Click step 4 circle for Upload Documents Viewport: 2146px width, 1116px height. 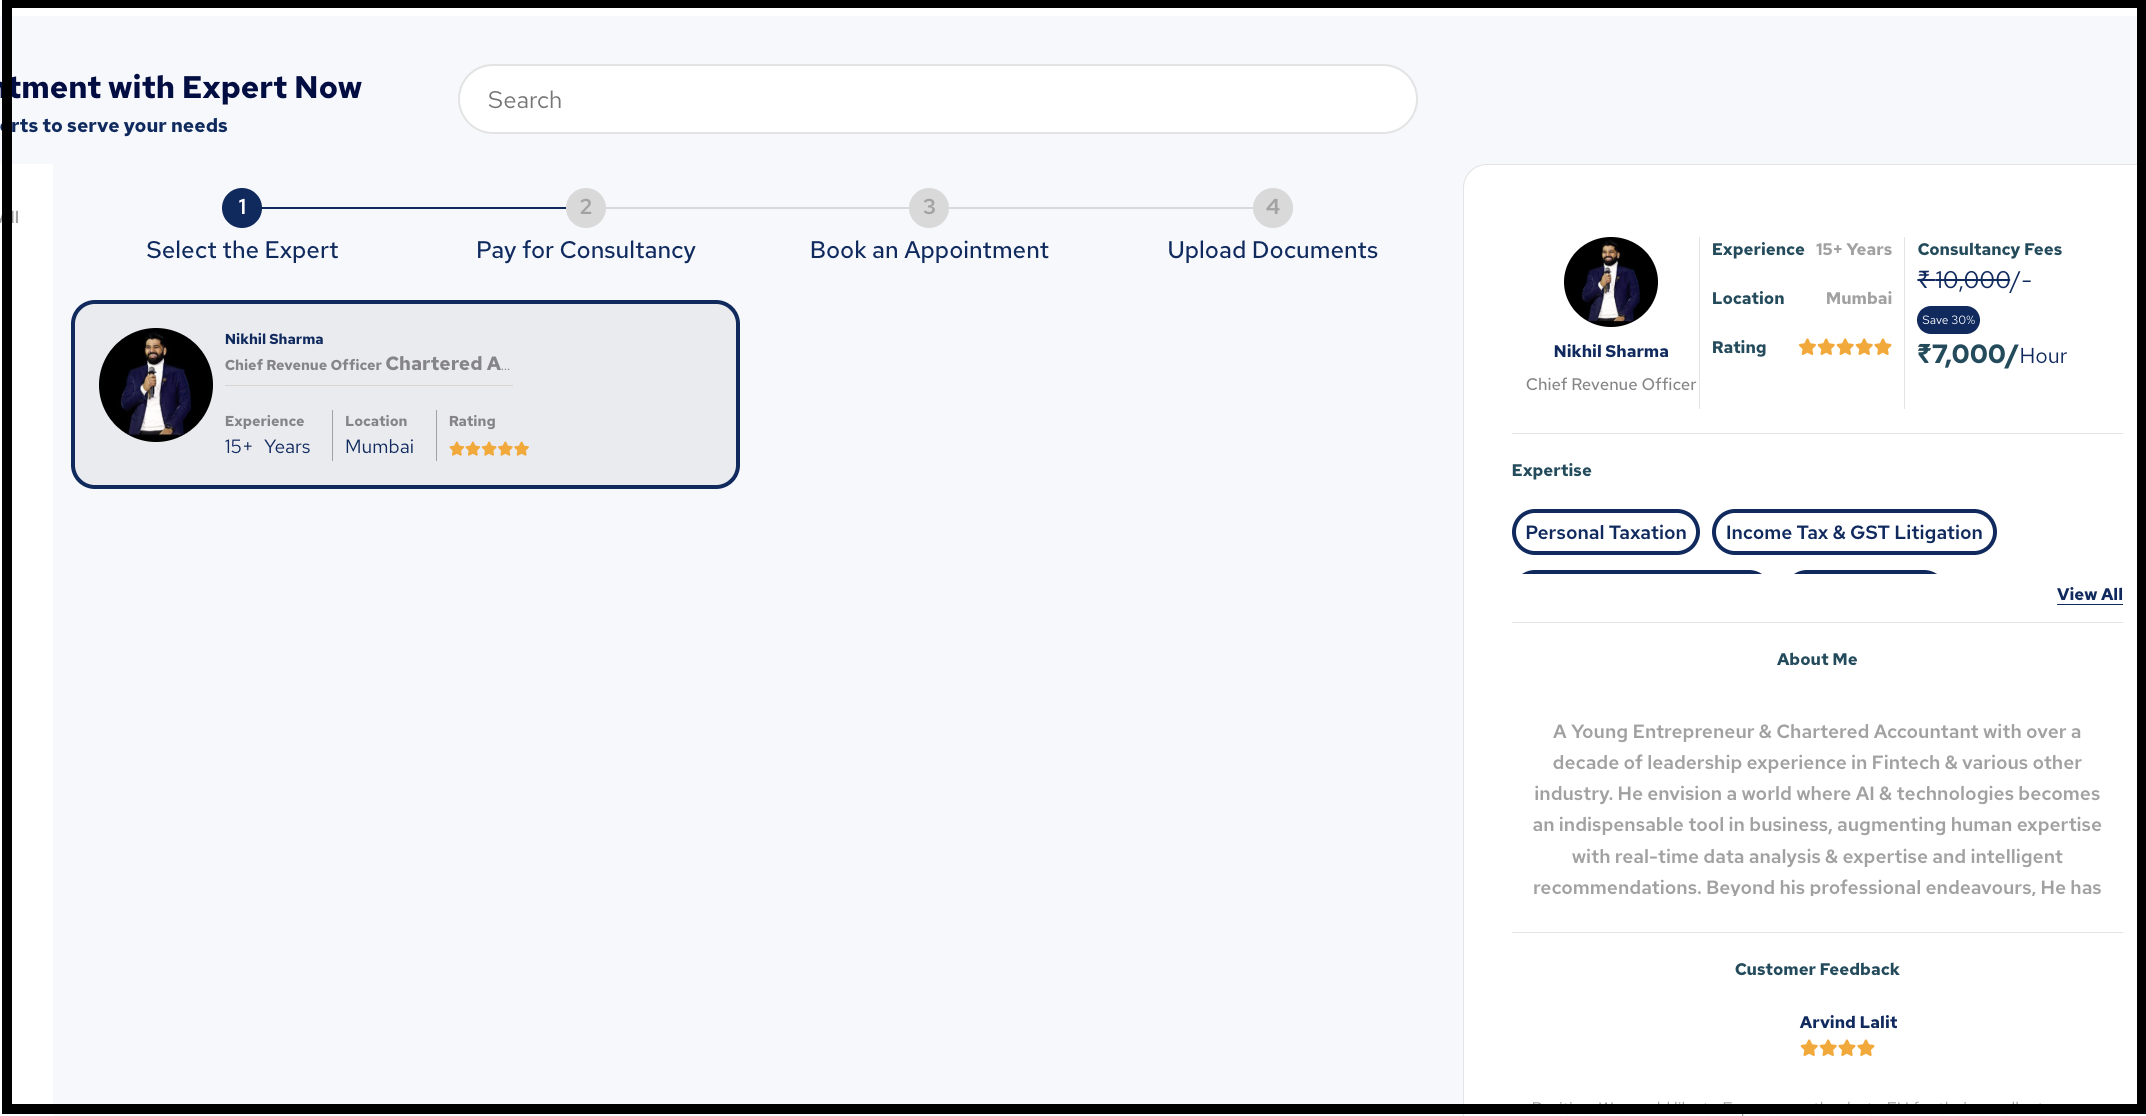pyautogui.click(x=1273, y=208)
